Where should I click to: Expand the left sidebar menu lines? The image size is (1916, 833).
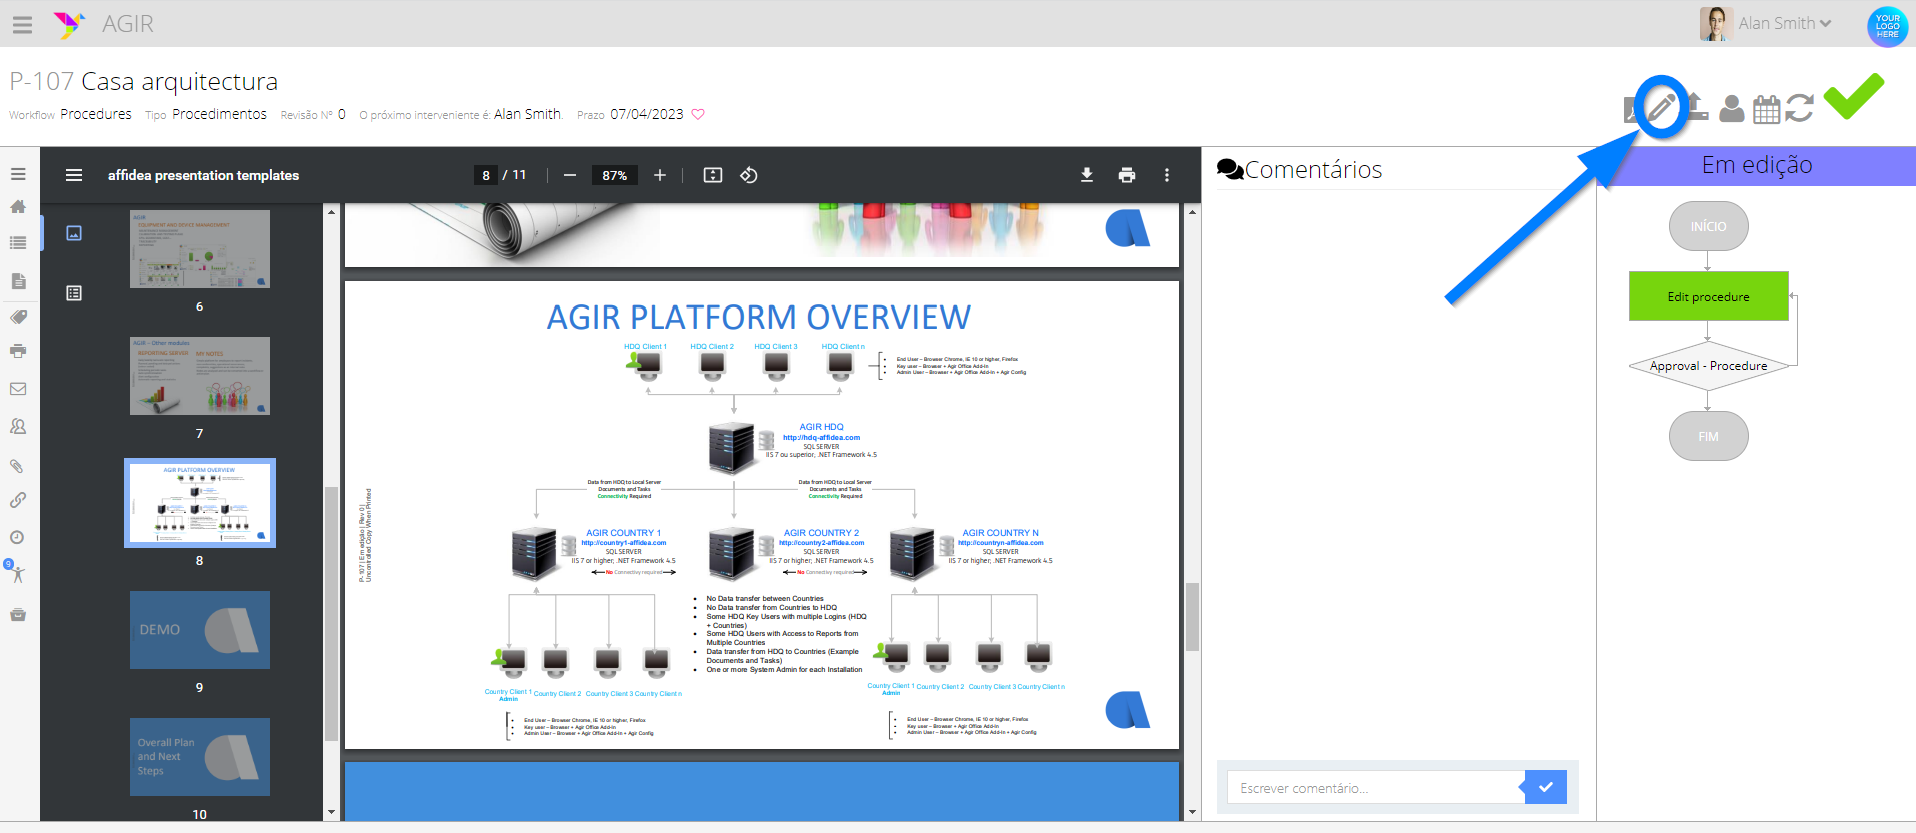pos(18,174)
